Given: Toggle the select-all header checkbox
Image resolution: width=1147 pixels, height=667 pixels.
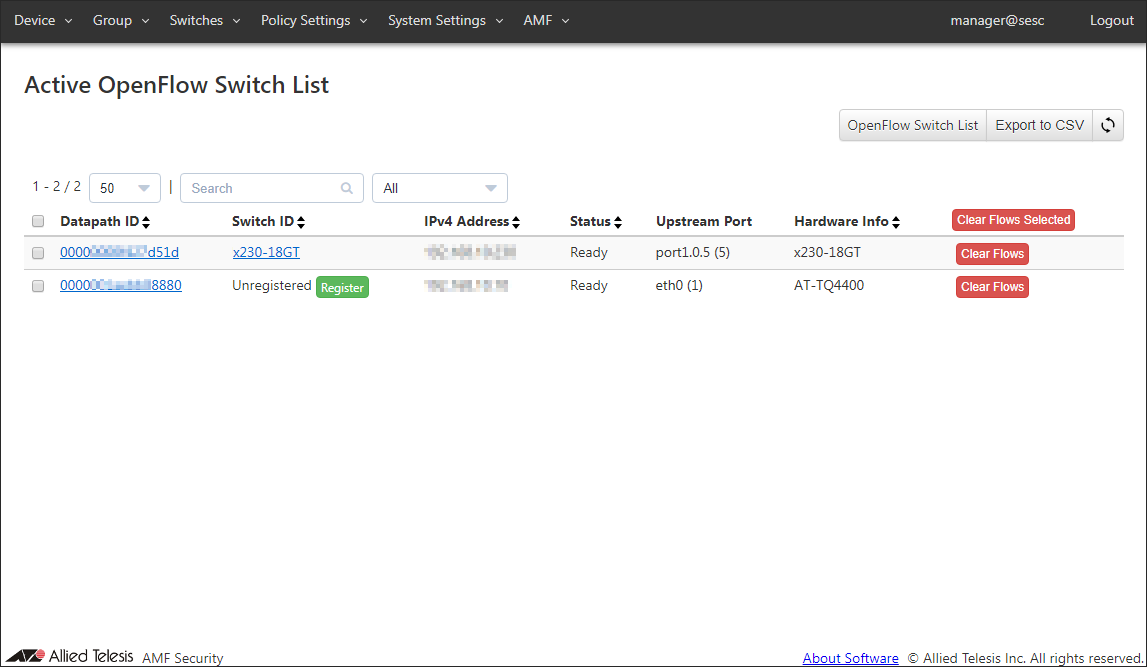Looking at the screenshot, I should pyautogui.click(x=38, y=221).
